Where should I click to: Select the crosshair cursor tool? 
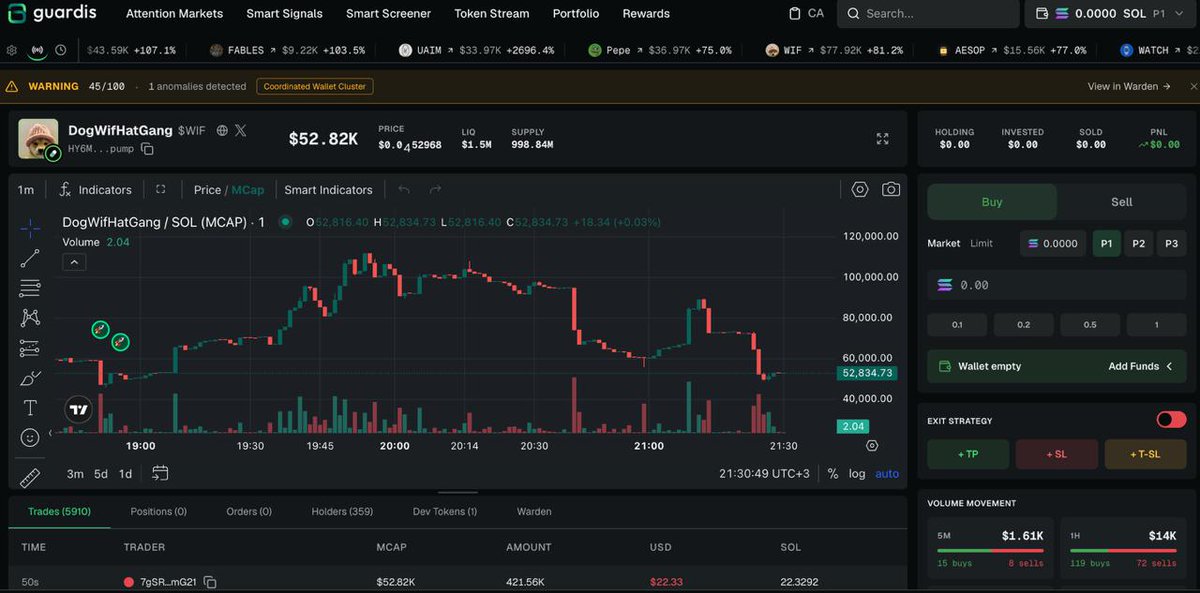coord(30,228)
